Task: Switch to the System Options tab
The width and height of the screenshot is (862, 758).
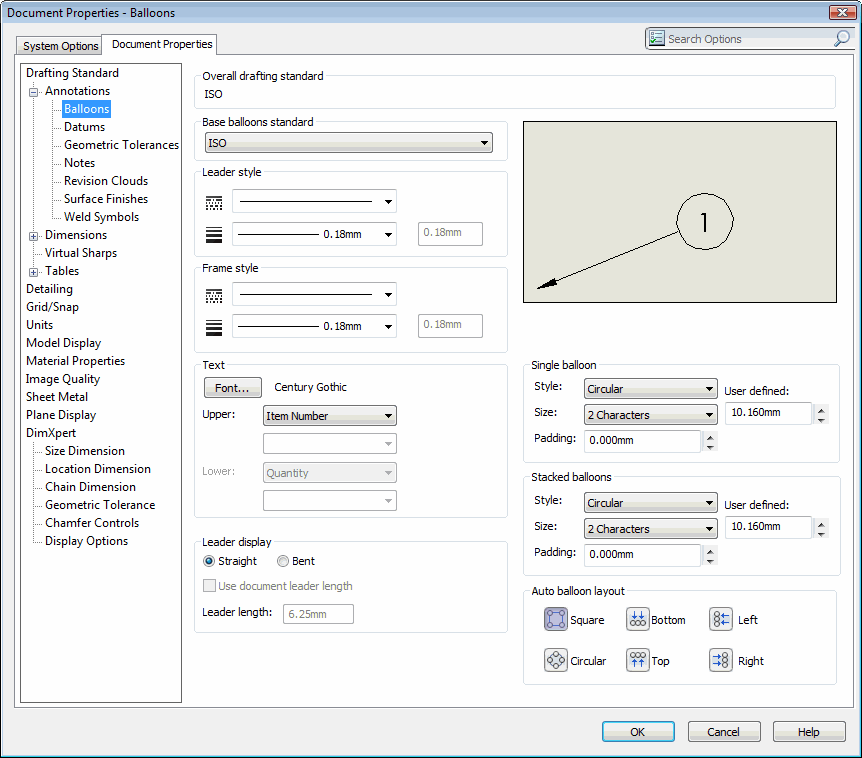Action: tap(60, 46)
